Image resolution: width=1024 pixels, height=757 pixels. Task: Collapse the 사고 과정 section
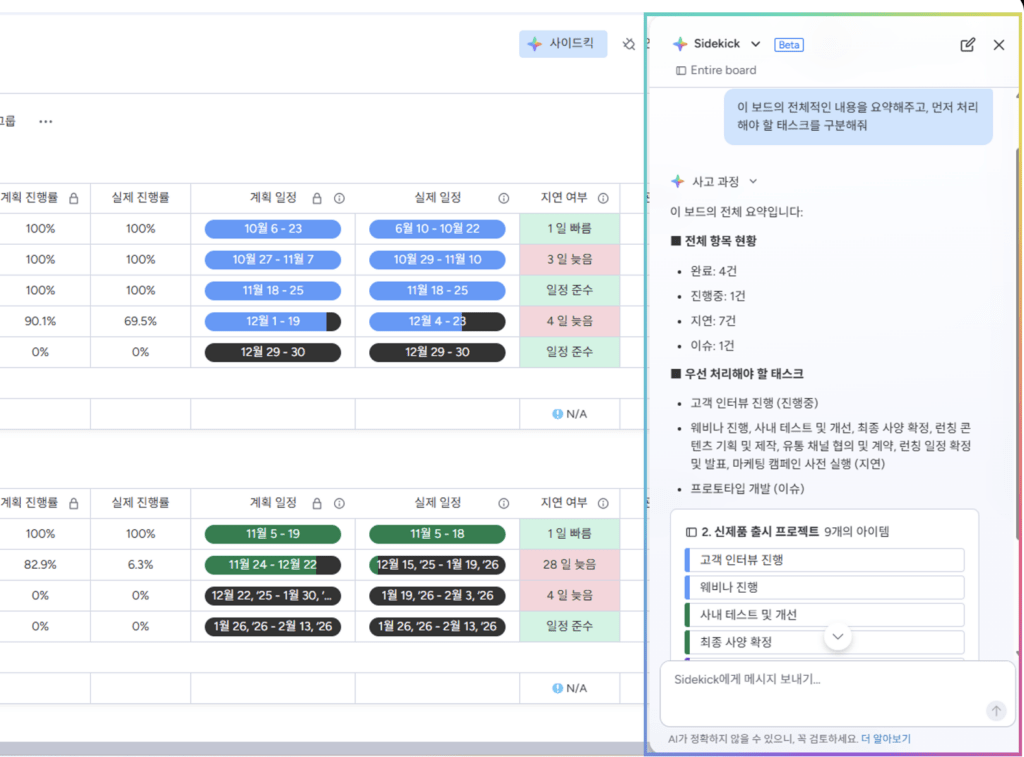click(753, 182)
